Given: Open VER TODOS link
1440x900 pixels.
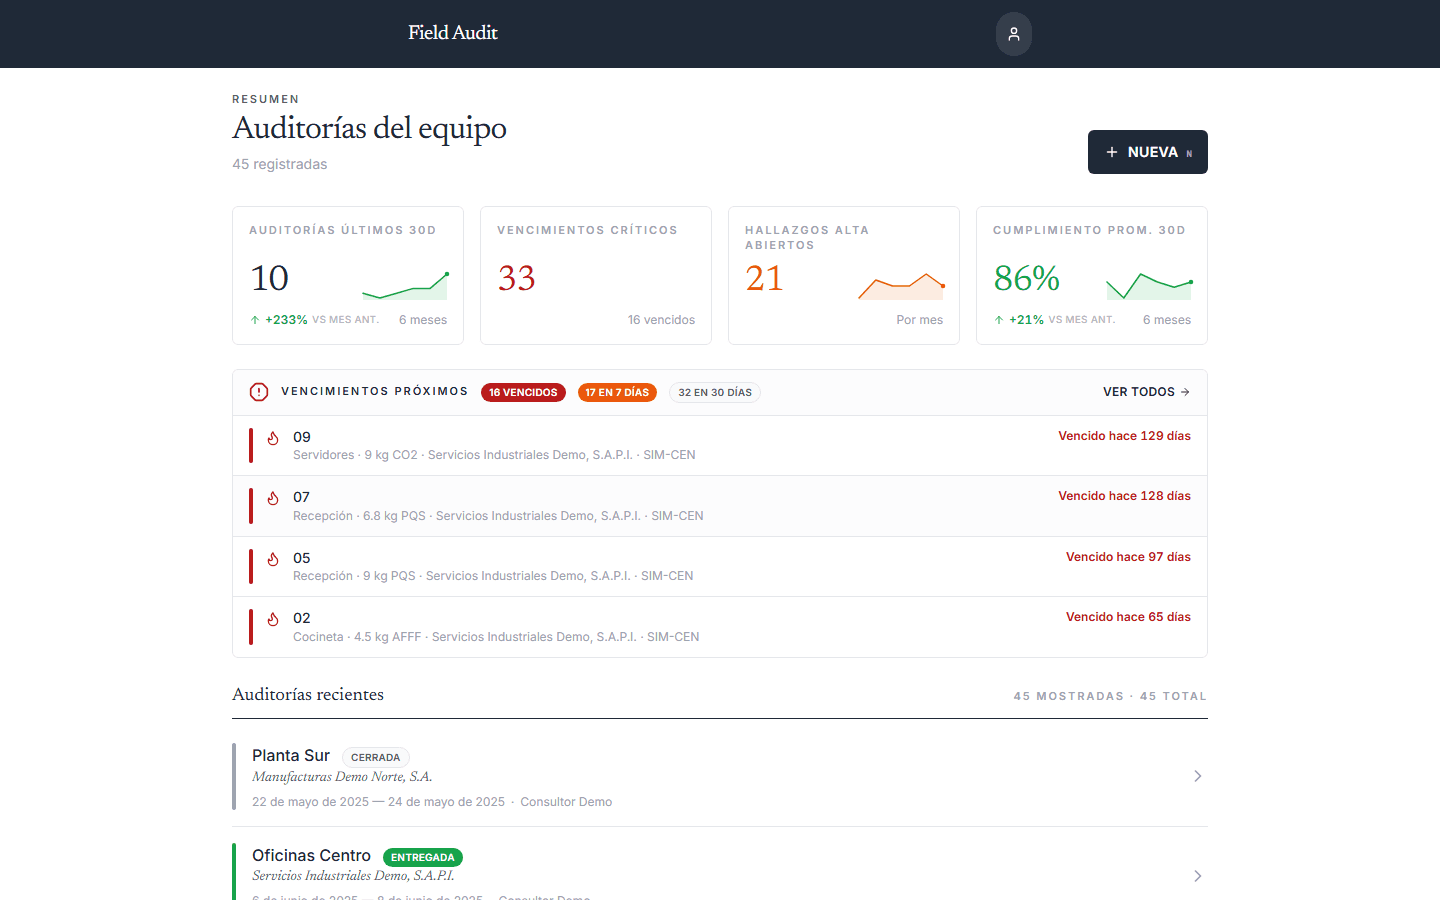Looking at the screenshot, I should pos(1146,392).
